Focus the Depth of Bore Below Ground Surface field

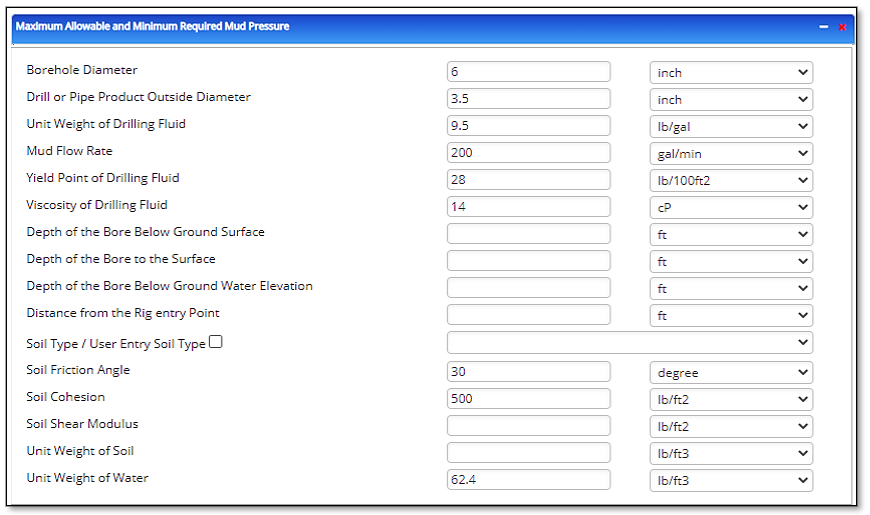[528, 234]
